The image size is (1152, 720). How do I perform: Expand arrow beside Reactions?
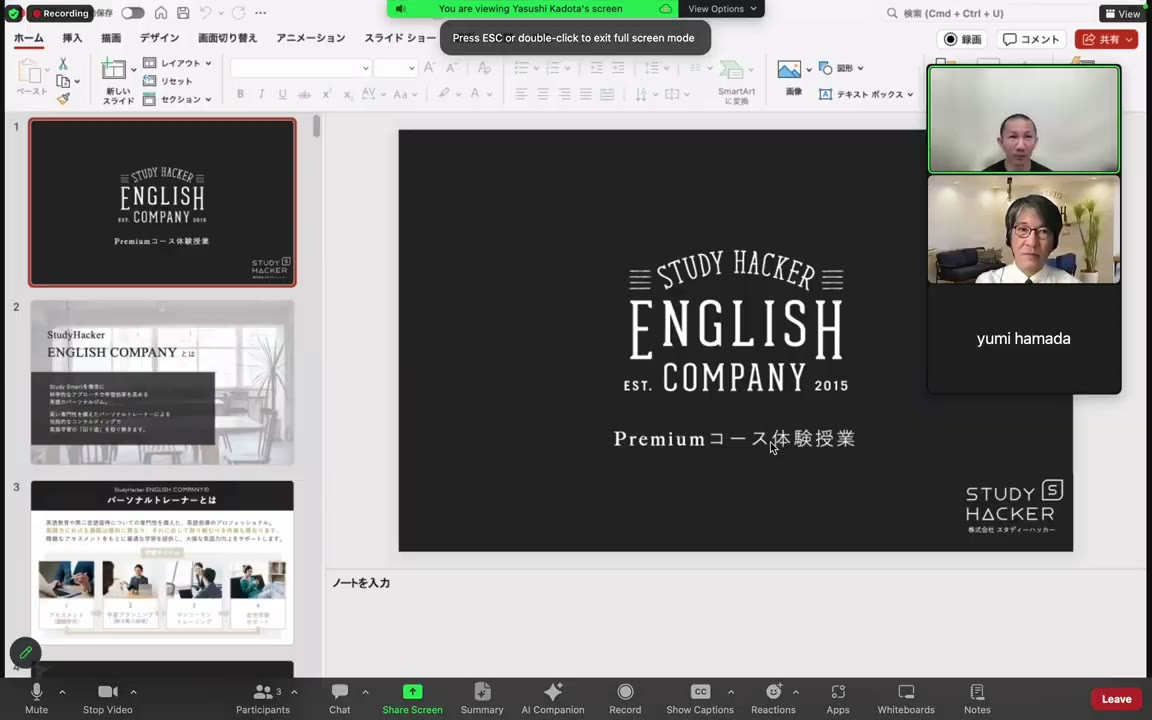point(796,692)
